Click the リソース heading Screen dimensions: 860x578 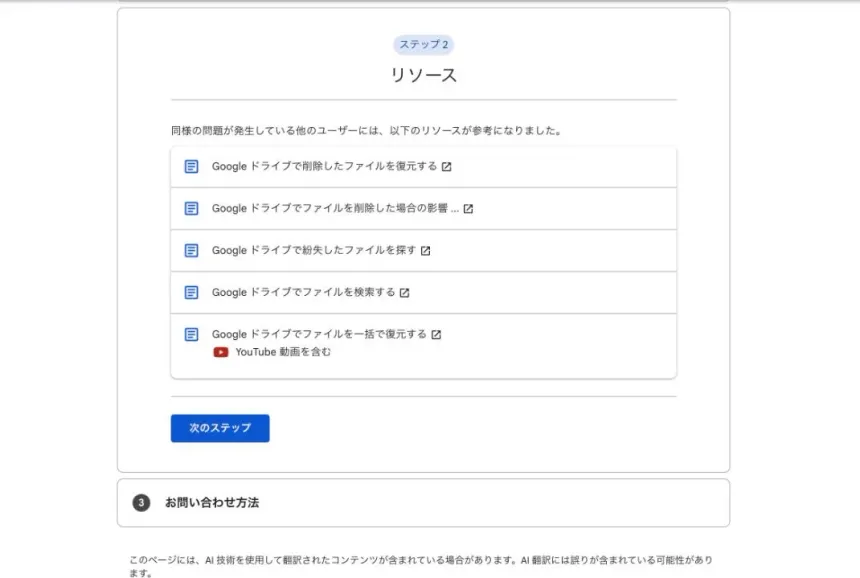(x=423, y=75)
